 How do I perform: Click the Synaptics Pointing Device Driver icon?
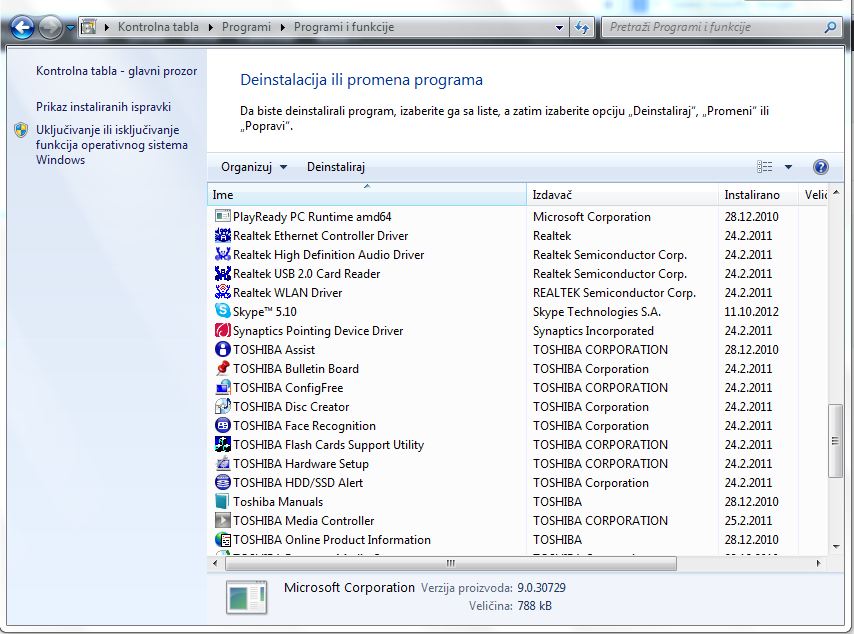[x=222, y=330]
